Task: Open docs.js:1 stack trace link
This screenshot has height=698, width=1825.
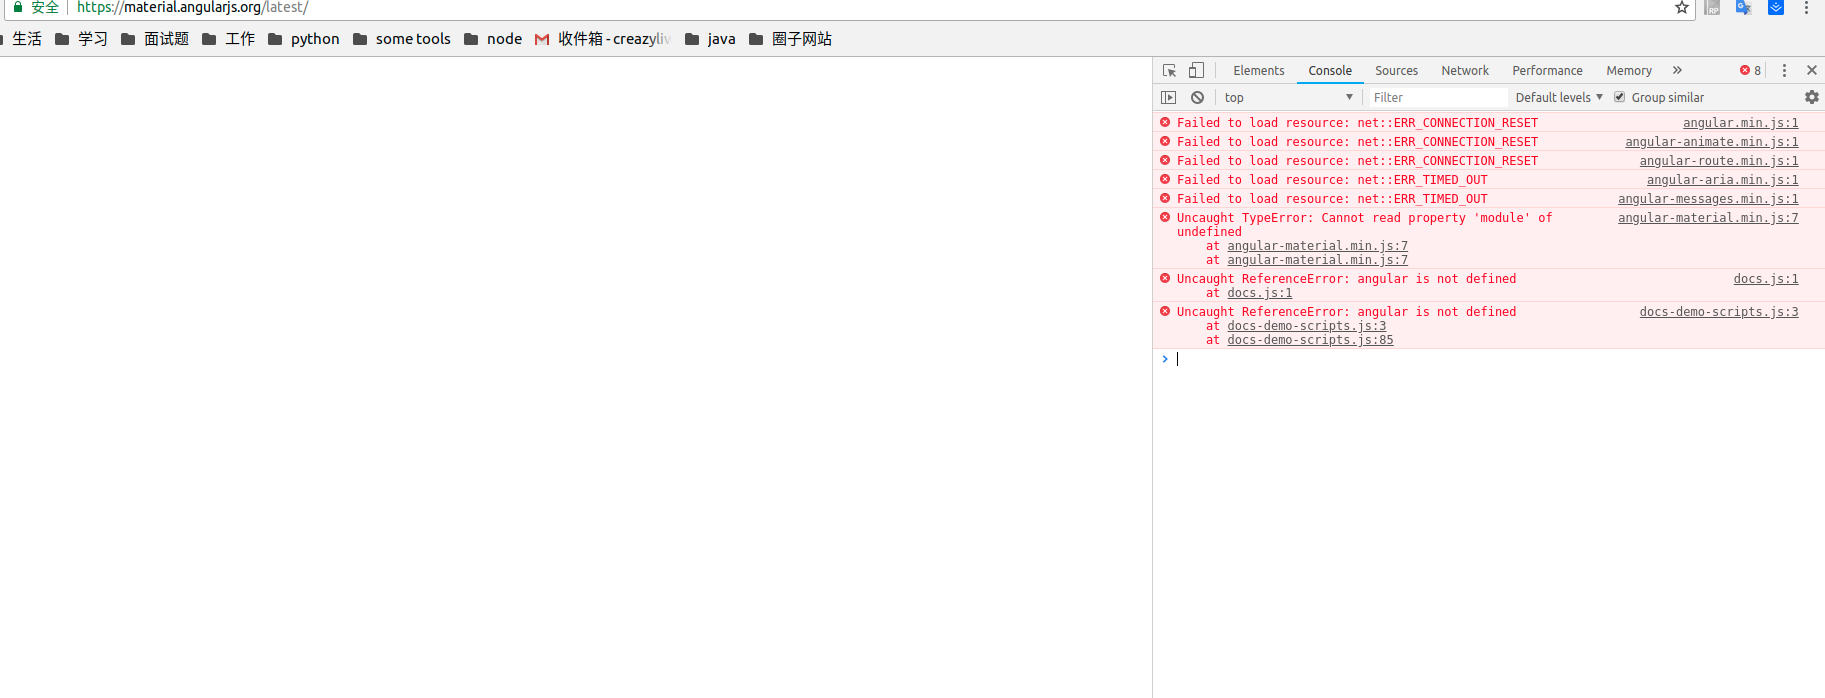Action: (x=1259, y=293)
